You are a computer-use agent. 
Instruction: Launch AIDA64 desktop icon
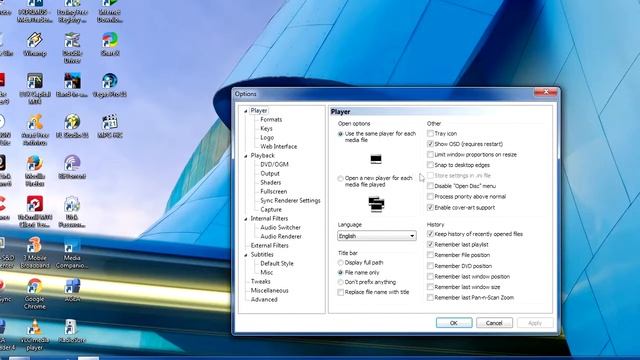pos(72,290)
